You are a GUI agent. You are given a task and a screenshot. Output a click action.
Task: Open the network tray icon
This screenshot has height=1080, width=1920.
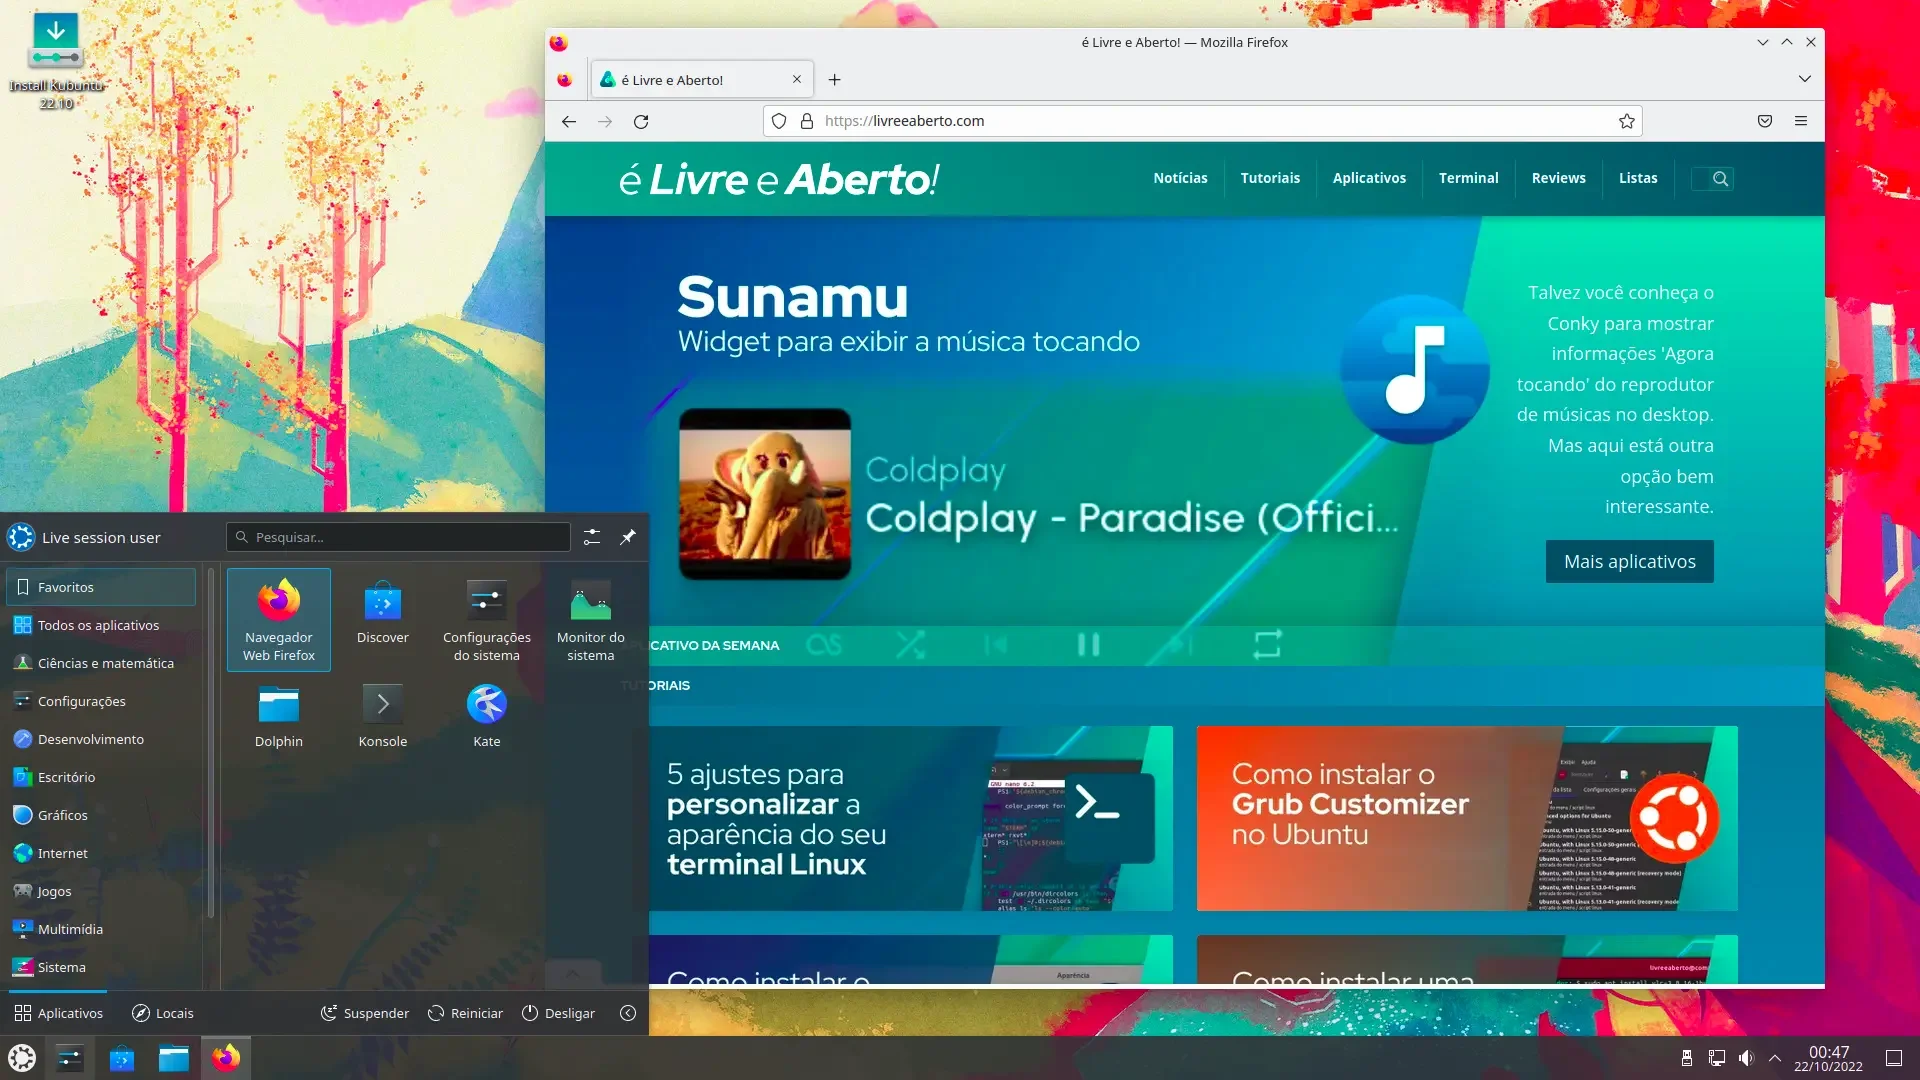(1717, 1058)
